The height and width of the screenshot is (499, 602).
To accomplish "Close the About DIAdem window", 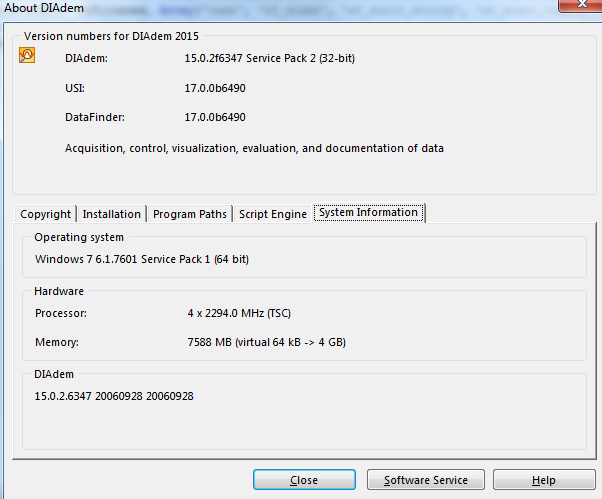I will (x=580, y=5).
